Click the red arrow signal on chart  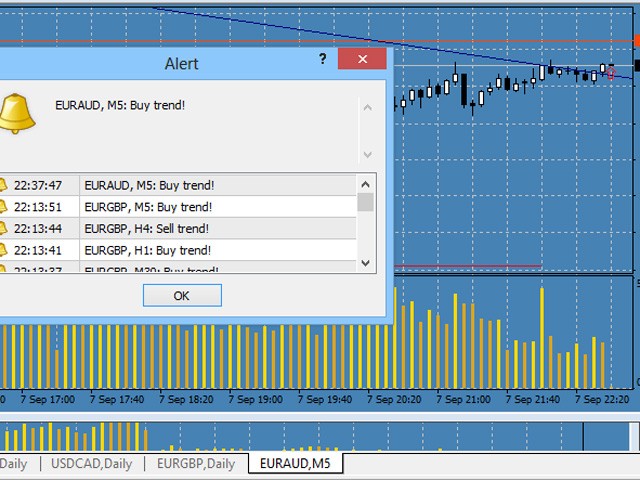point(611,73)
